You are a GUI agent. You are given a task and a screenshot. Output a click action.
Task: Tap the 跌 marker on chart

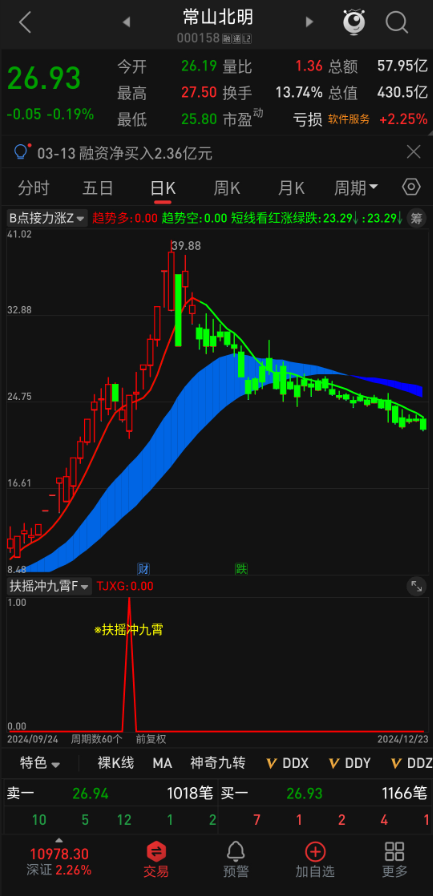pos(242,569)
